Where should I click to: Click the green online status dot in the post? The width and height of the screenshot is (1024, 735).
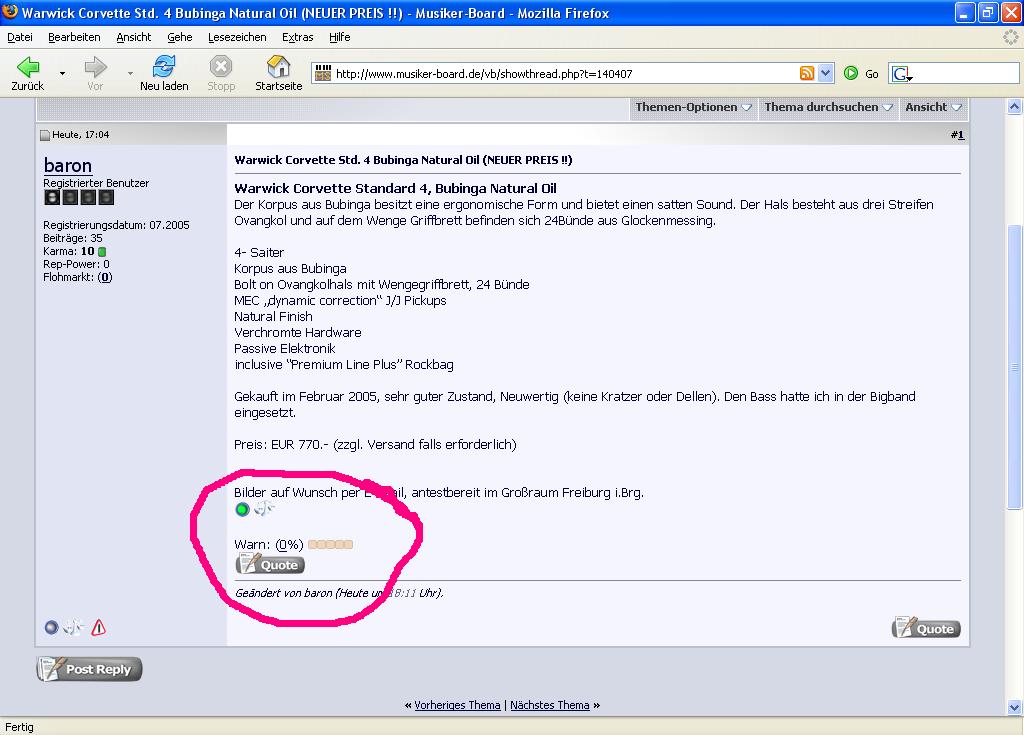point(242,509)
